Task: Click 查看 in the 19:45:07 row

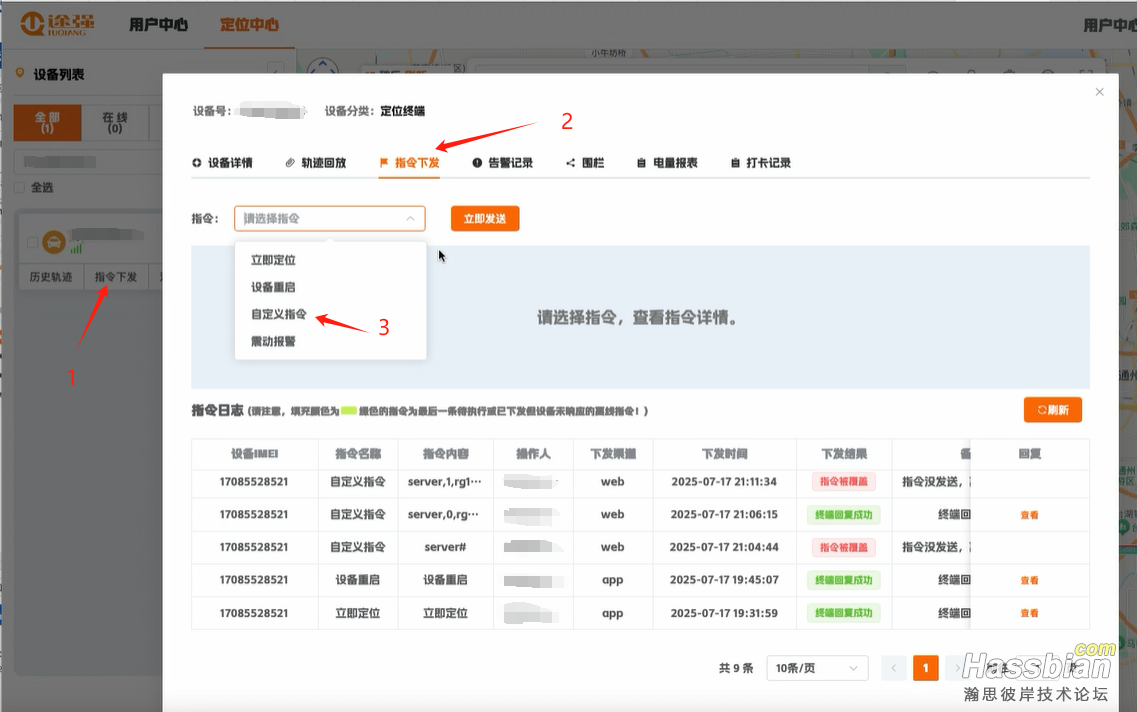Action: 1029,580
